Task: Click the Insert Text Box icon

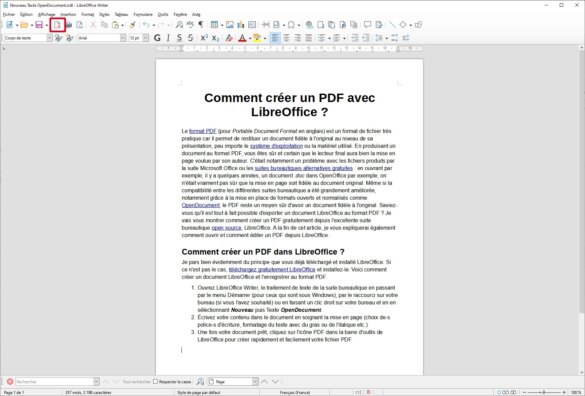Action: click(x=252, y=25)
